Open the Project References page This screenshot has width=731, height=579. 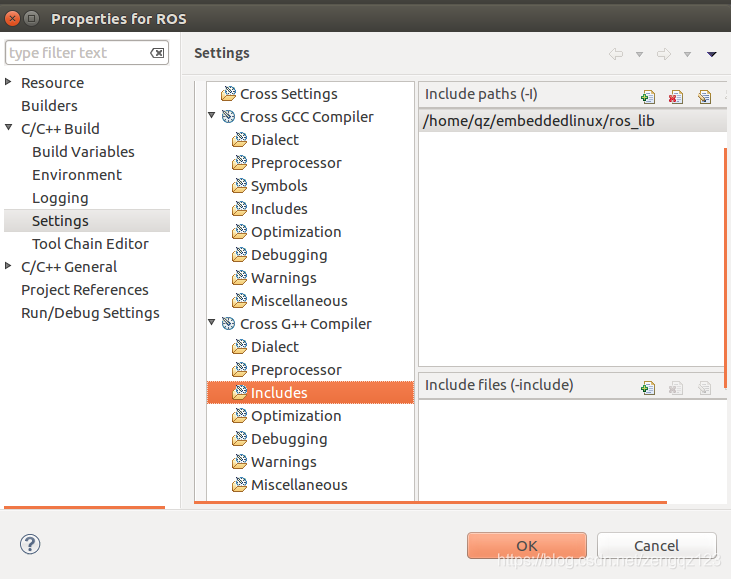pyautogui.click(x=85, y=290)
